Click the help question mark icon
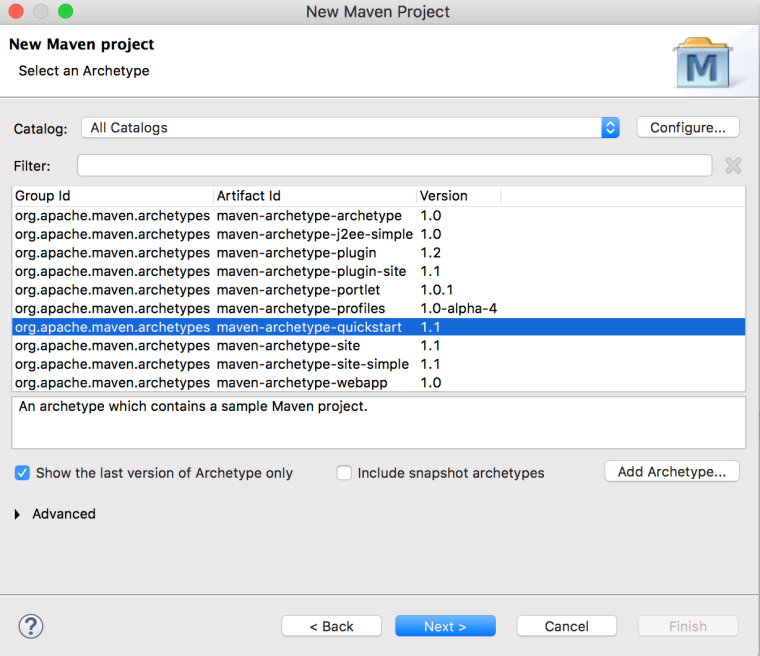760x656 pixels. (x=31, y=626)
